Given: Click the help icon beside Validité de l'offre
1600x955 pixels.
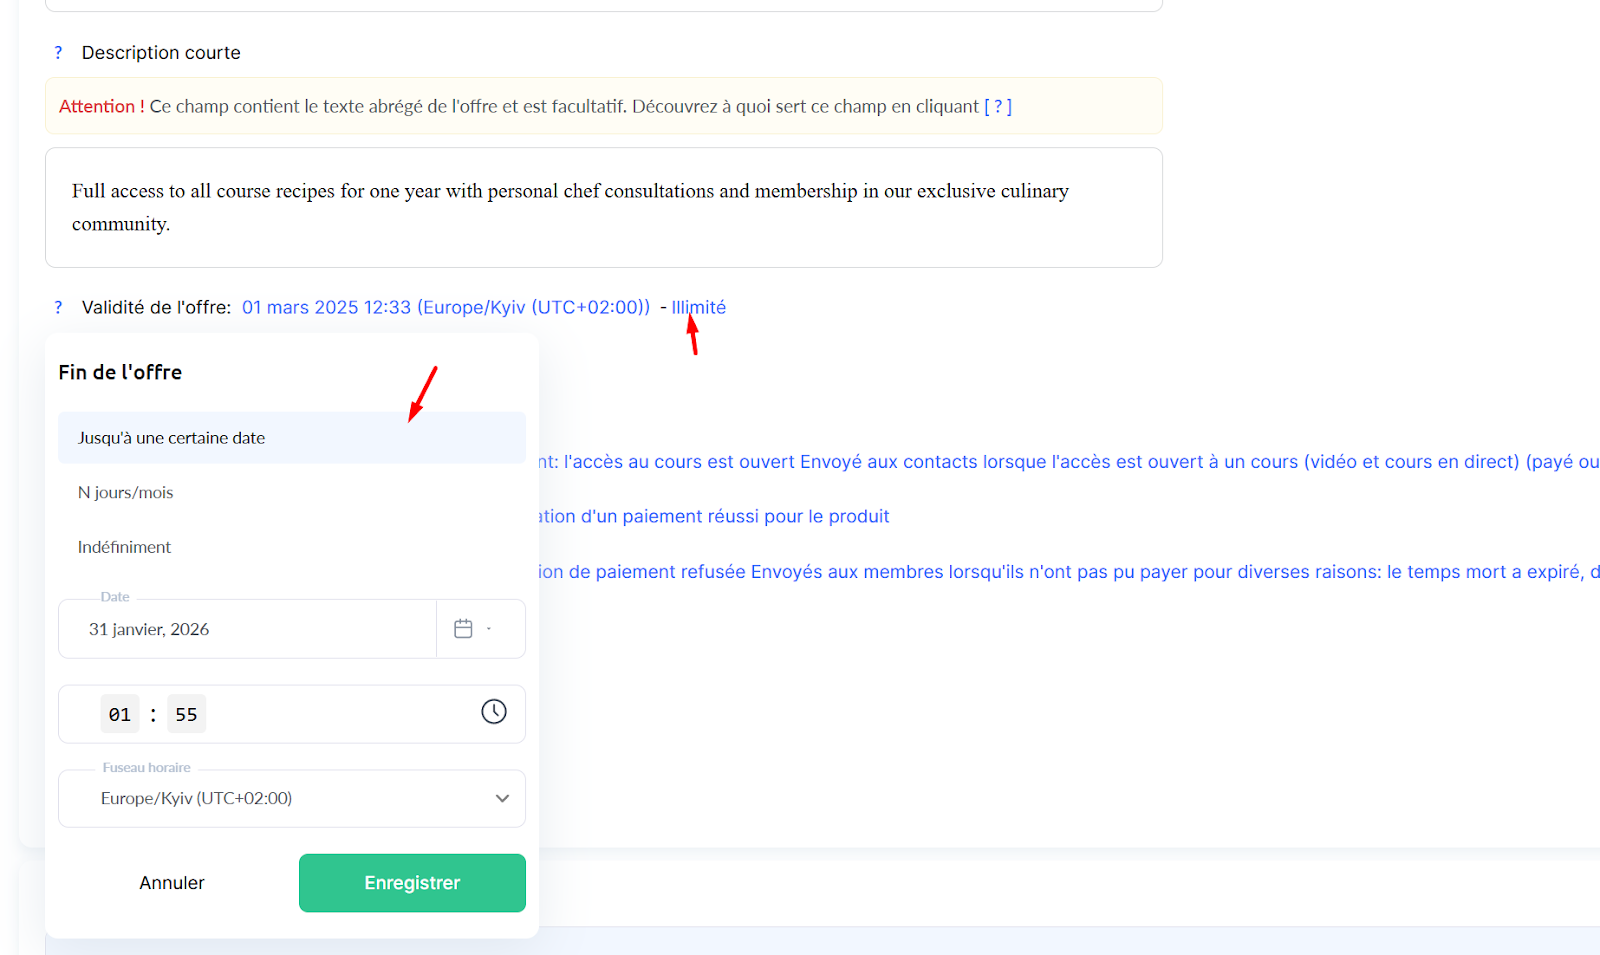Looking at the screenshot, I should pos(58,308).
